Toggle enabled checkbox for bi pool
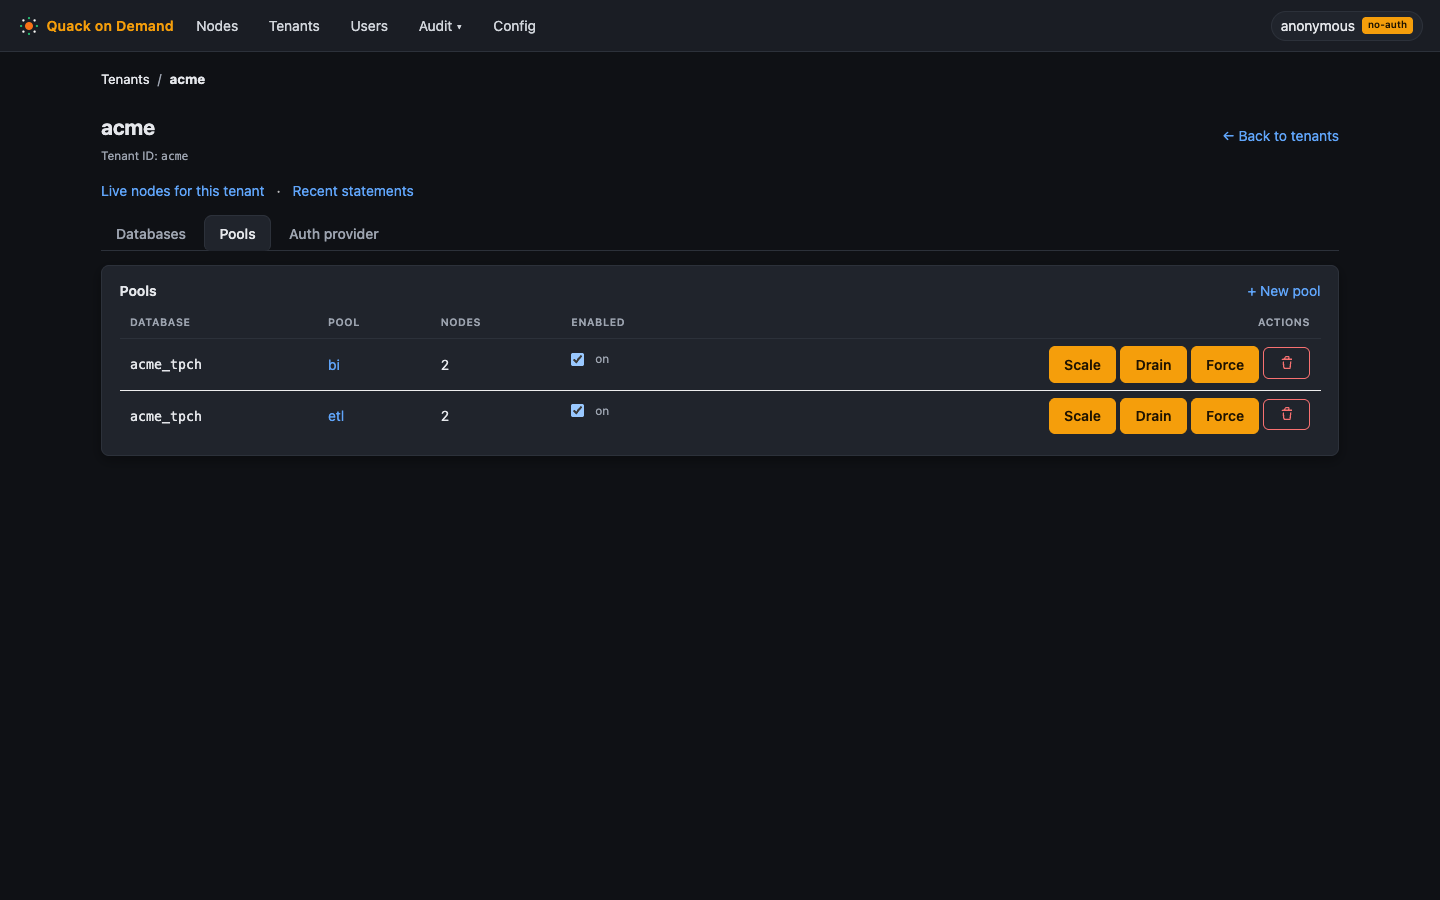Viewport: 1440px width, 900px height. click(x=577, y=359)
